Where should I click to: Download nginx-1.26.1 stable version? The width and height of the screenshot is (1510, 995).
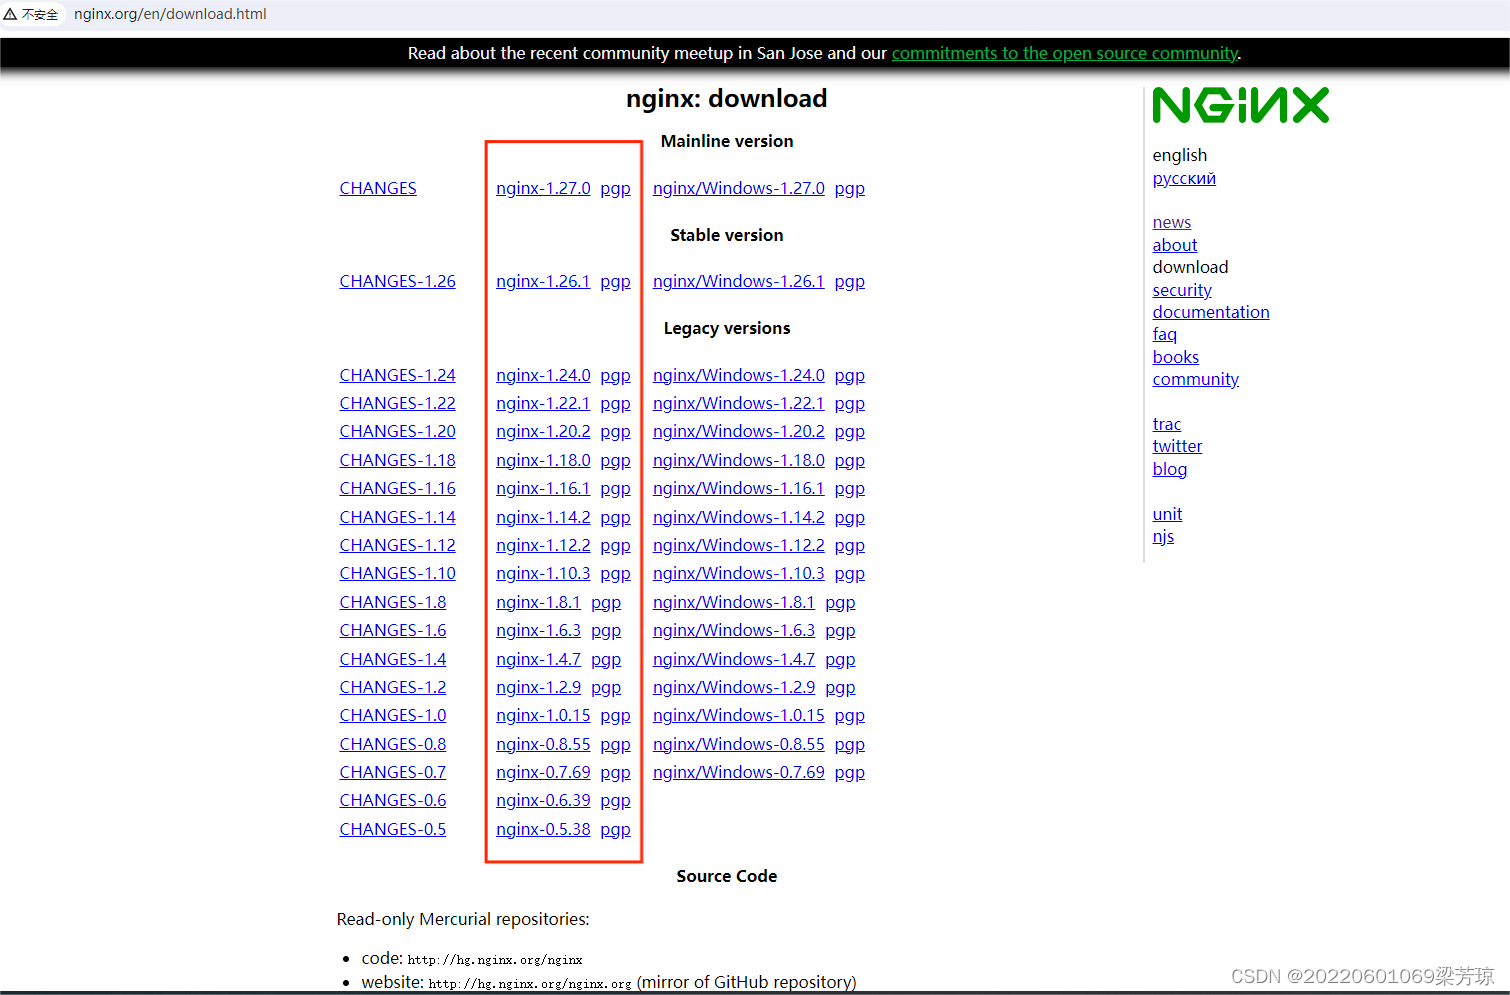coord(543,281)
